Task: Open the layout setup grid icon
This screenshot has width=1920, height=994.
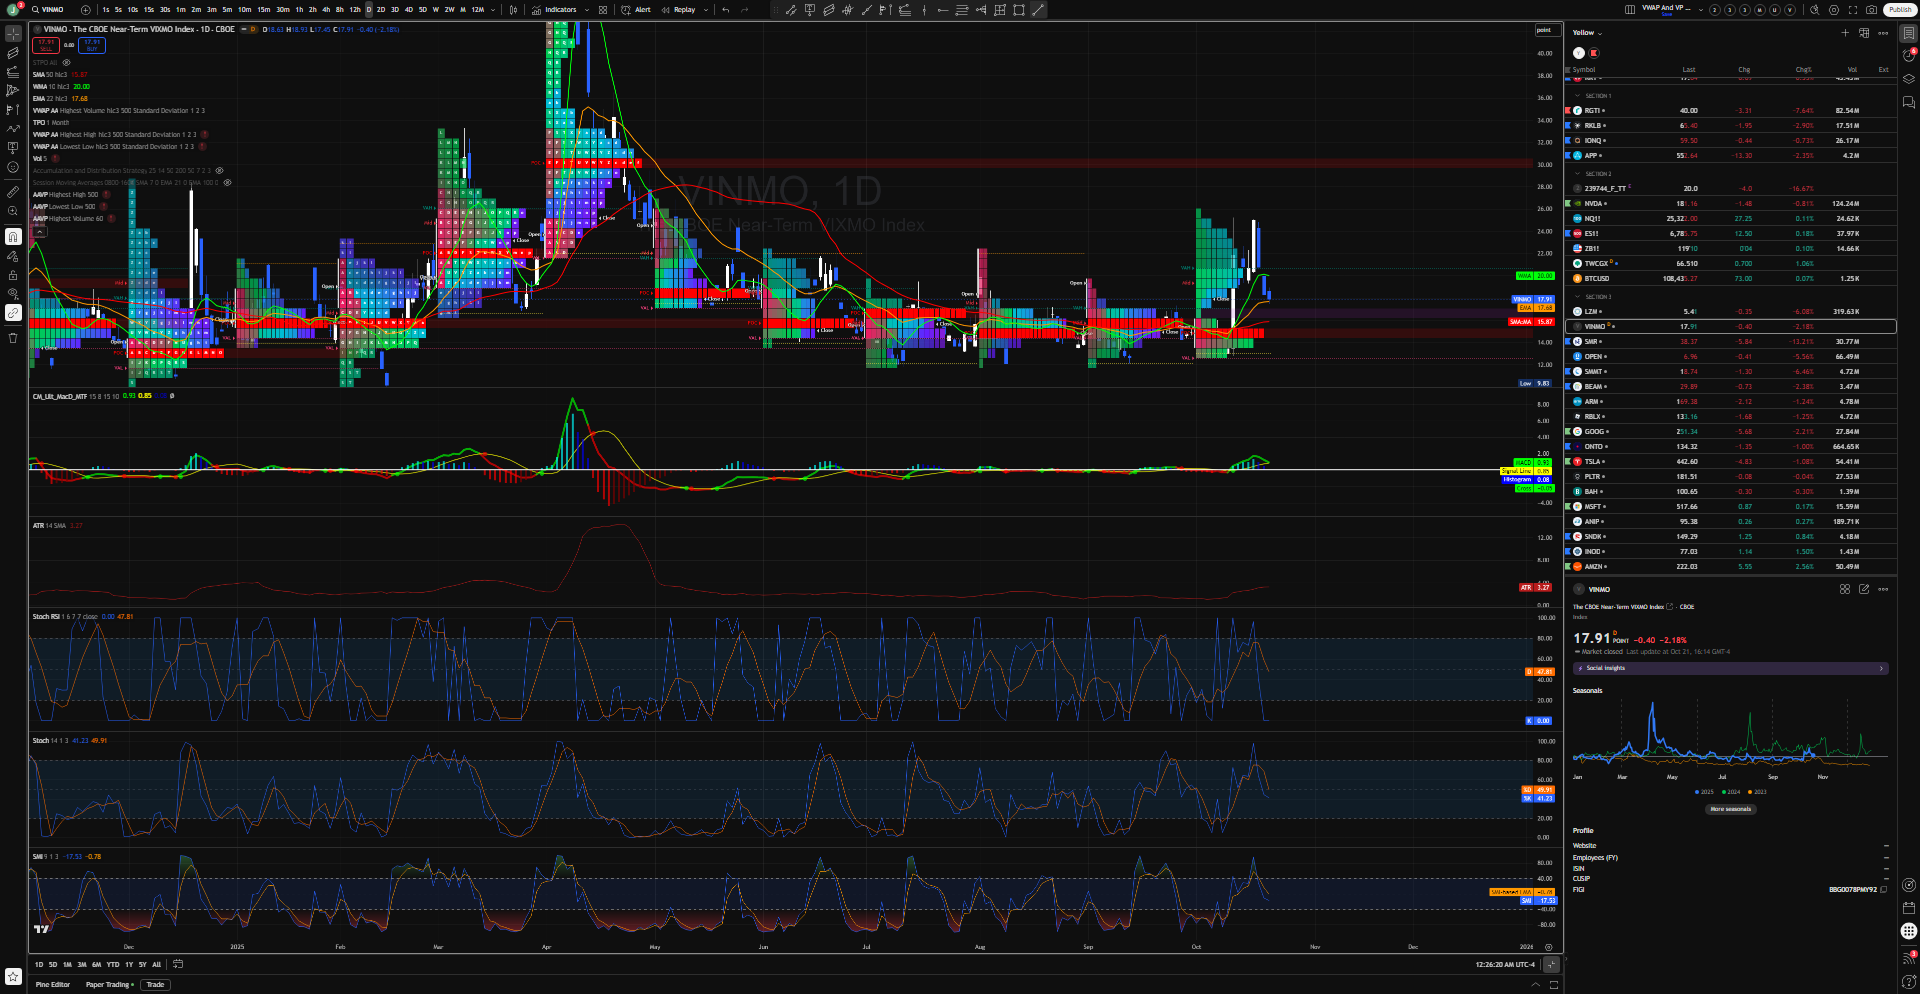Action: pos(1630,10)
